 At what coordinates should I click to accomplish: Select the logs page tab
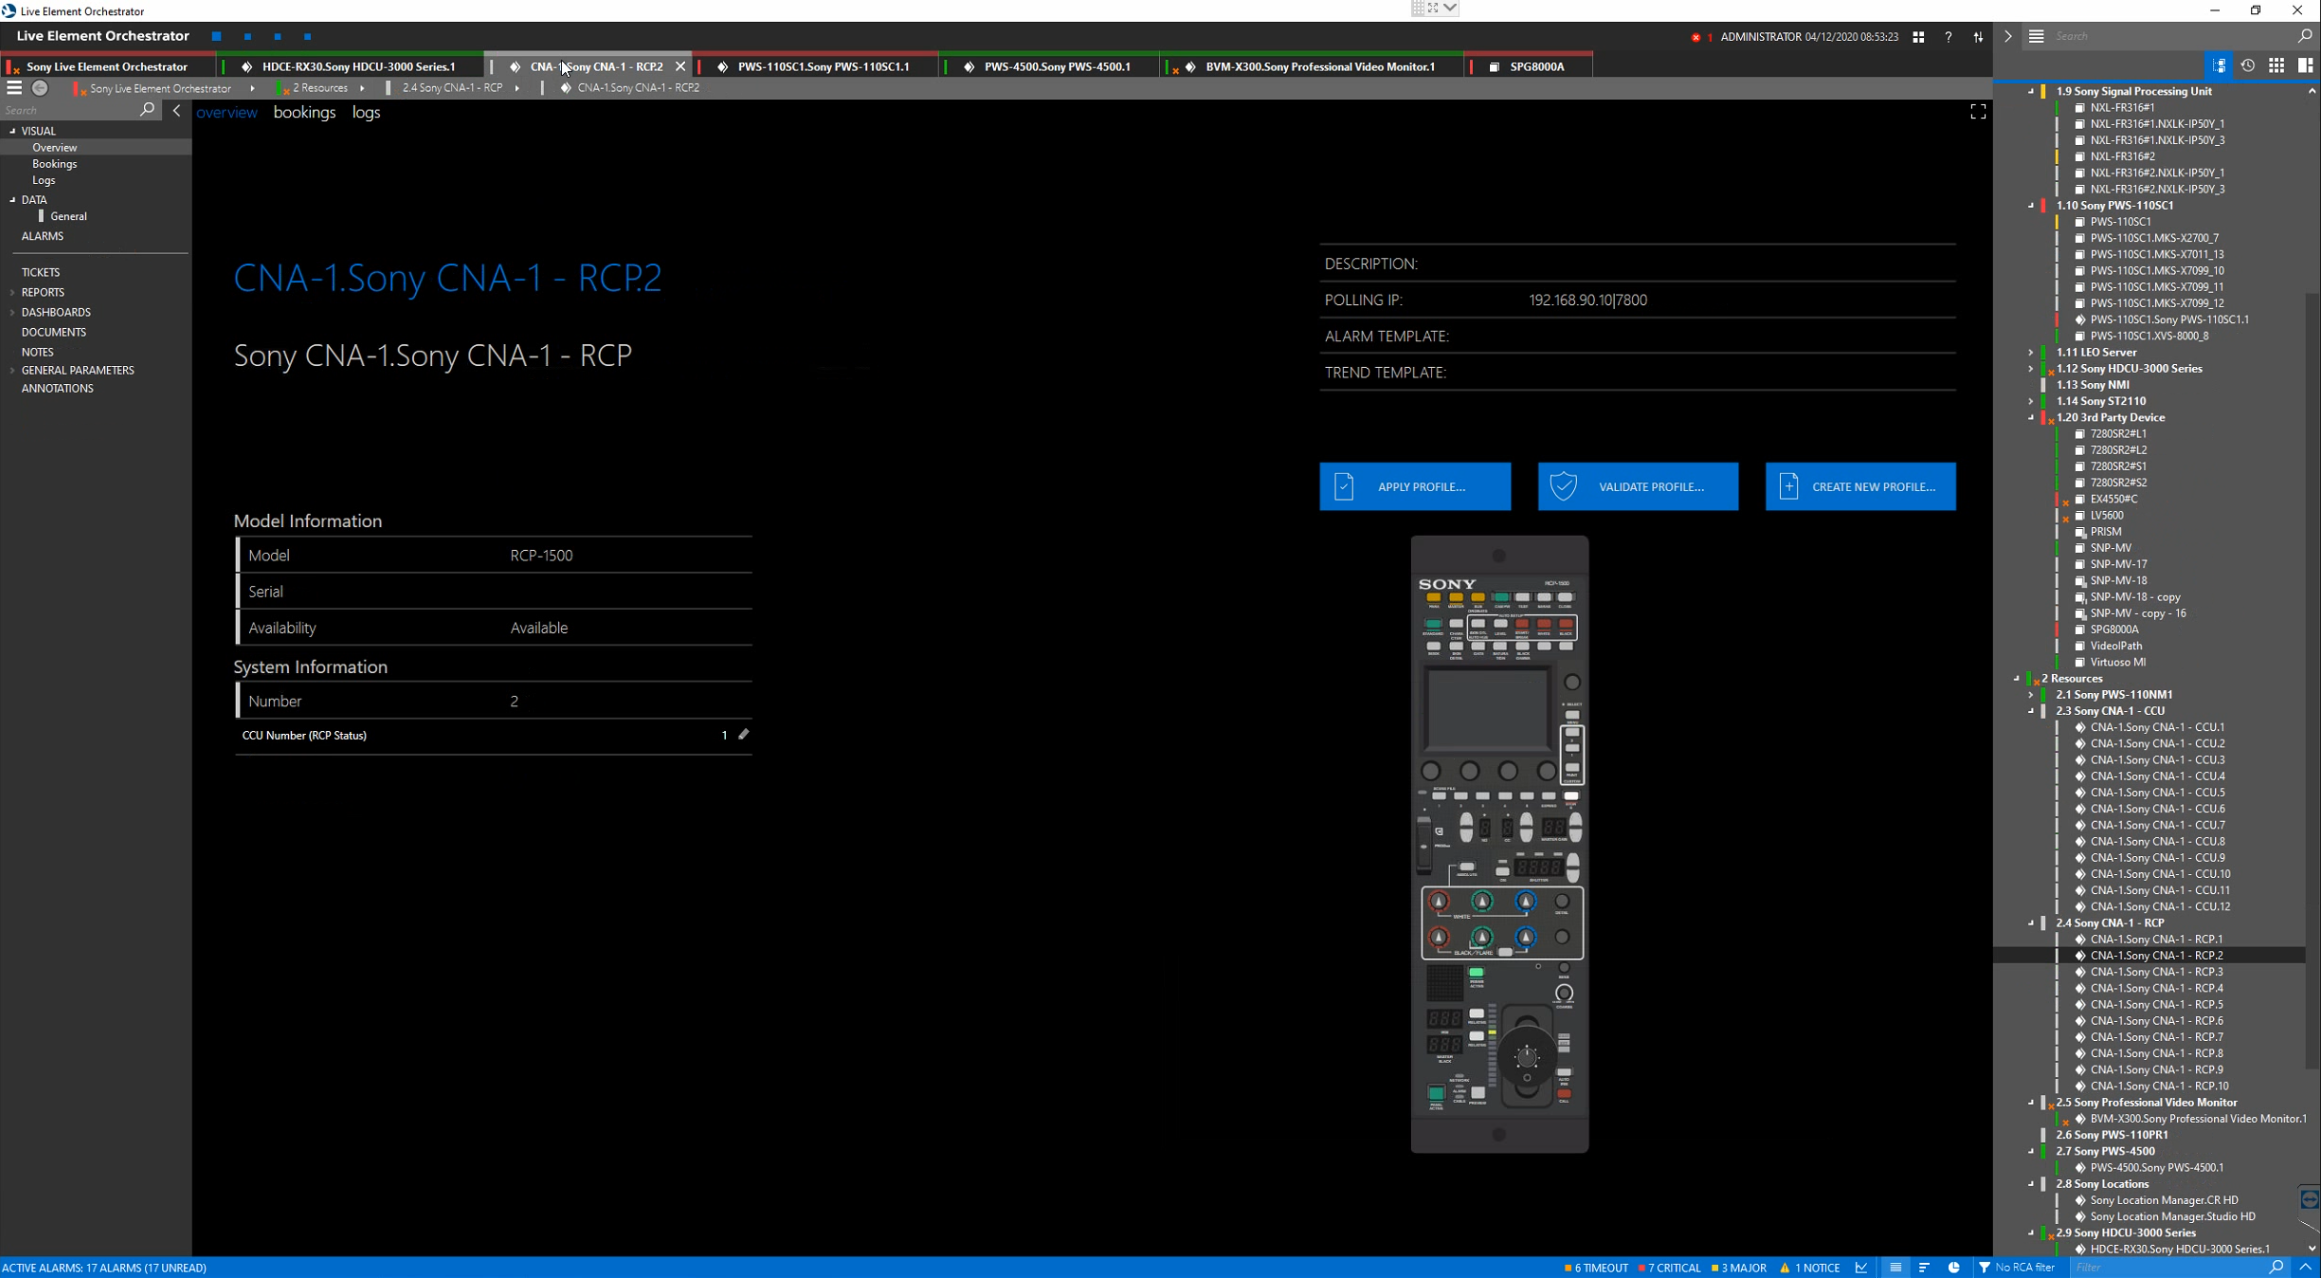[x=366, y=112]
